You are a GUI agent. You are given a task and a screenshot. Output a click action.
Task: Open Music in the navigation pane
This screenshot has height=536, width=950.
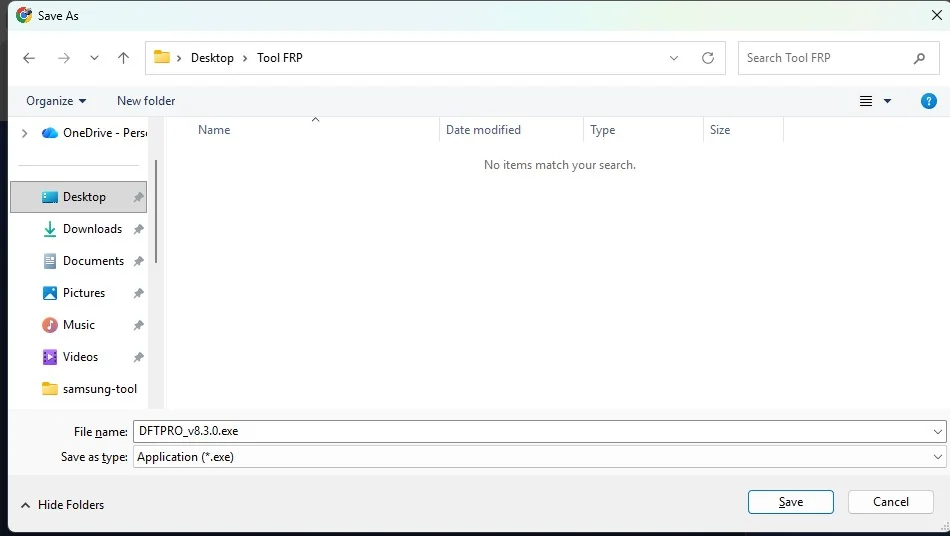coord(68,325)
